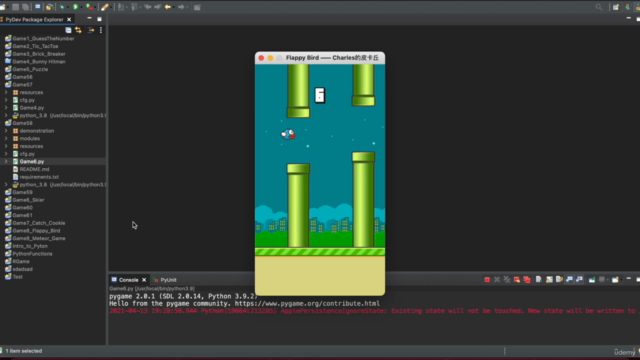Switch to the Console tab
This screenshot has height=360, width=640.
point(129,280)
